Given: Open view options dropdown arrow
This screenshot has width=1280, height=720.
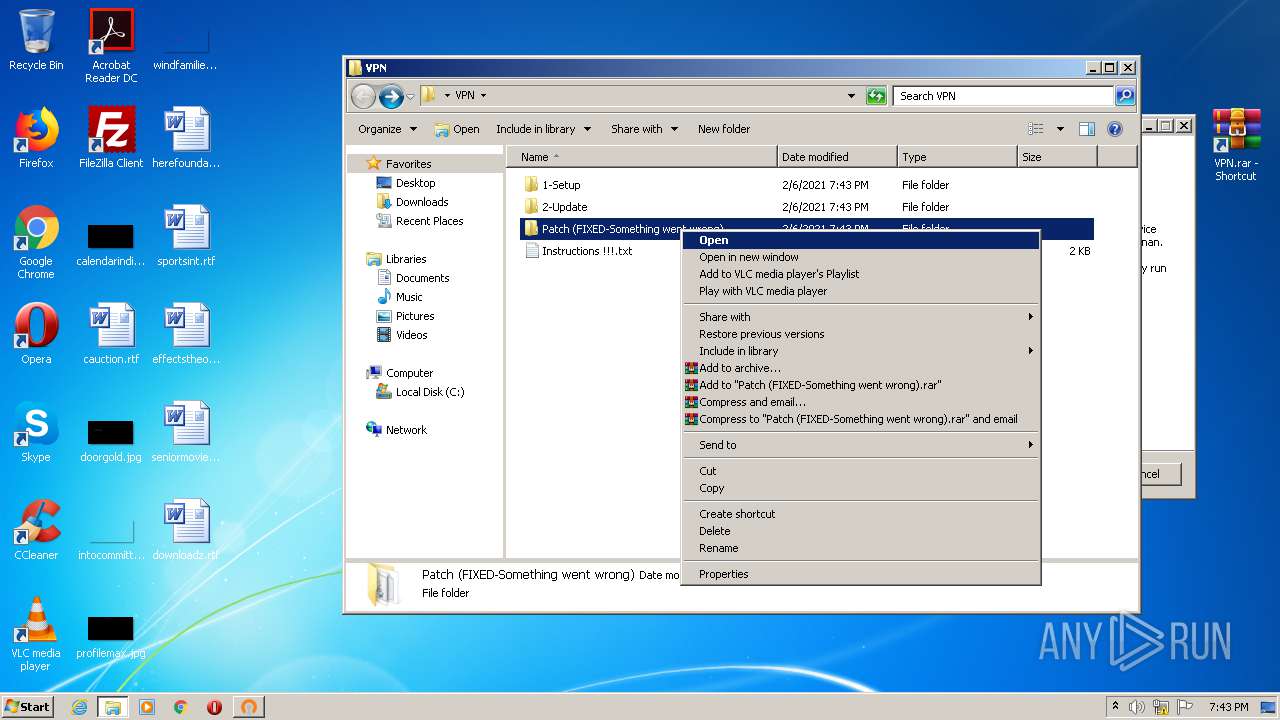Looking at the screenshot, I should click(x=1060, y=129).
